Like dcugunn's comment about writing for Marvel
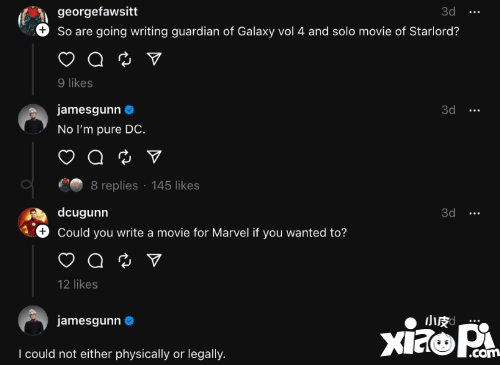Image resolution: width=500 pixels, height=365 pixels. pos(66,260)
